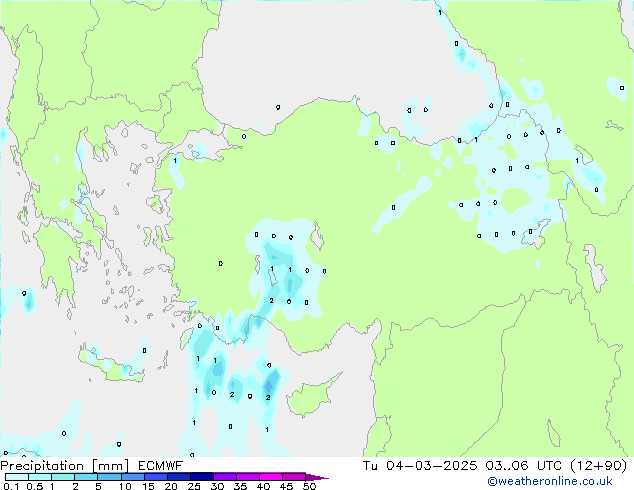Click the 20–25 mm dark blue swatch

pyautogui.click(x=179, y=477)
